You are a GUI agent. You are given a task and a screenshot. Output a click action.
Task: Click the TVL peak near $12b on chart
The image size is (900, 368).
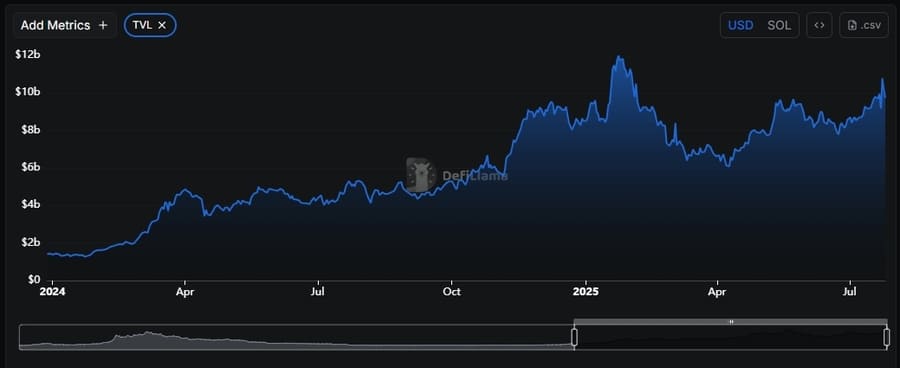pyautogui.click(x=618, y=56)
